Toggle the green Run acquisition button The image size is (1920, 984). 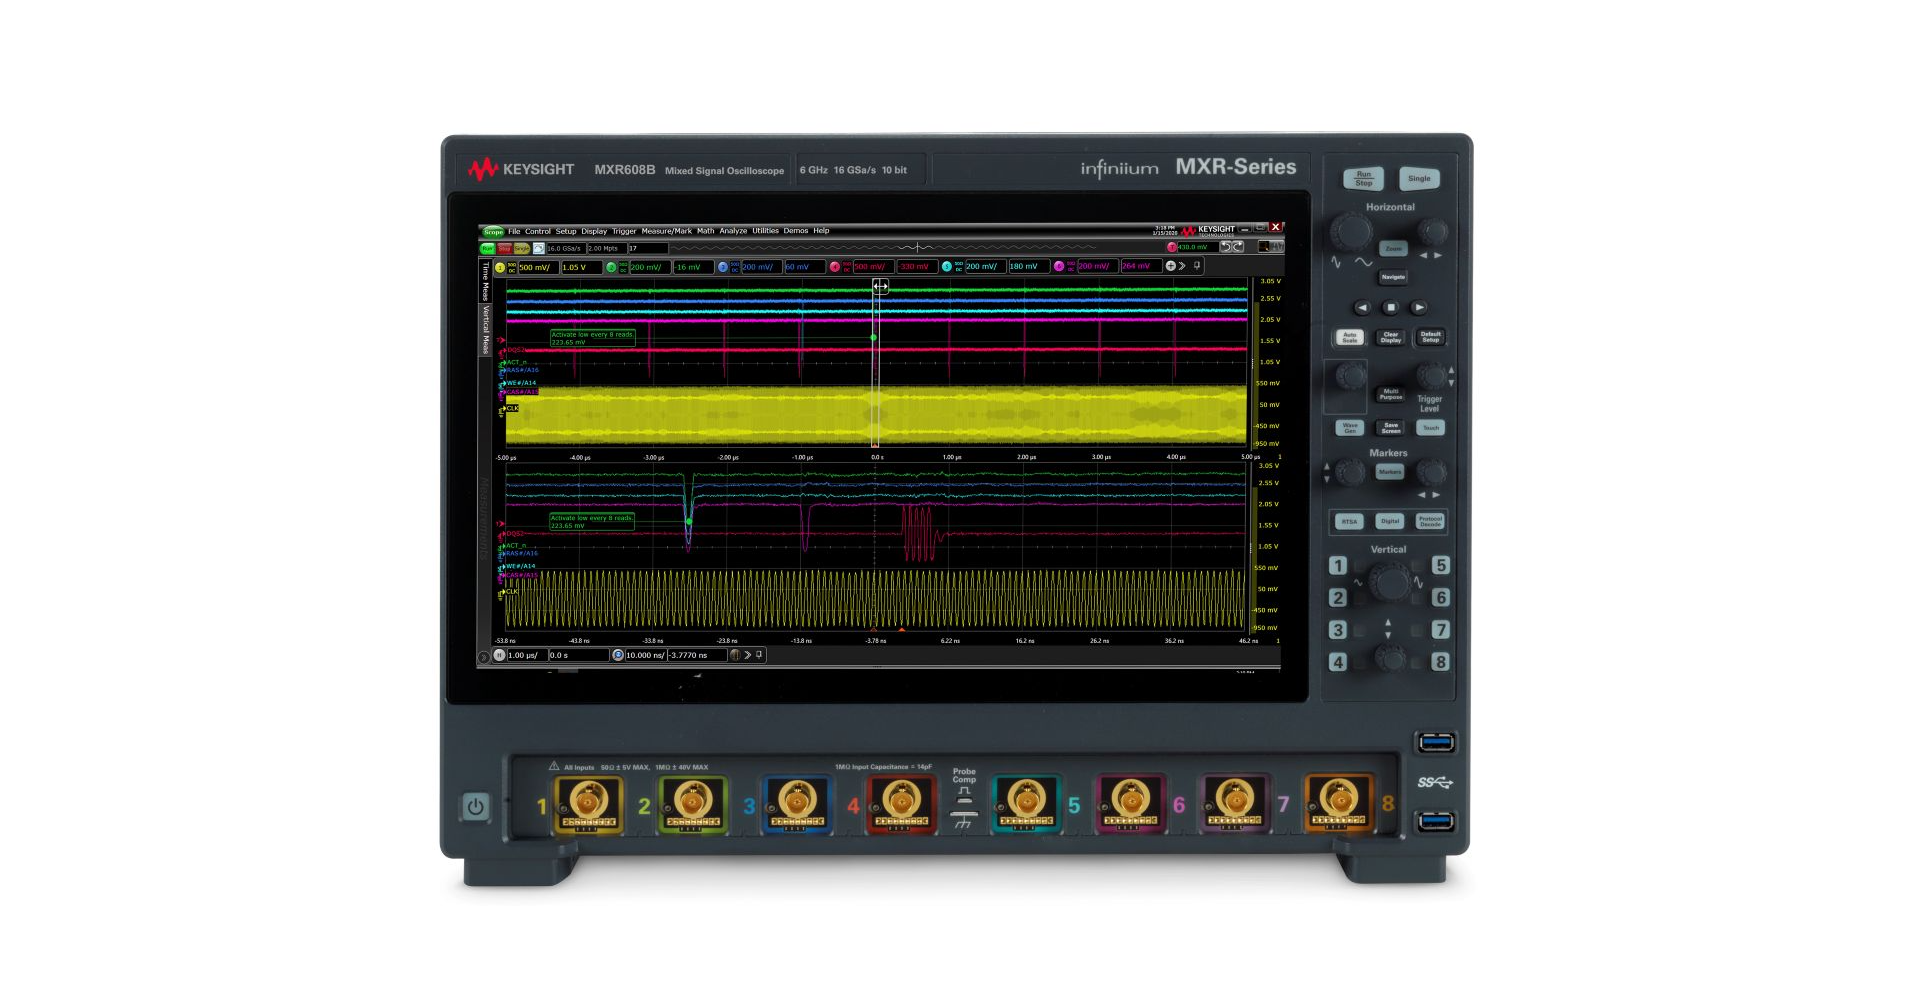click(488, 247)
